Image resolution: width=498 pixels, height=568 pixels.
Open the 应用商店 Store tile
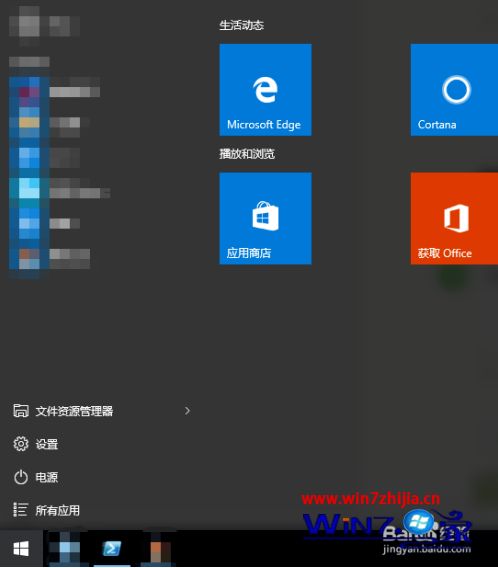[265, 218]
